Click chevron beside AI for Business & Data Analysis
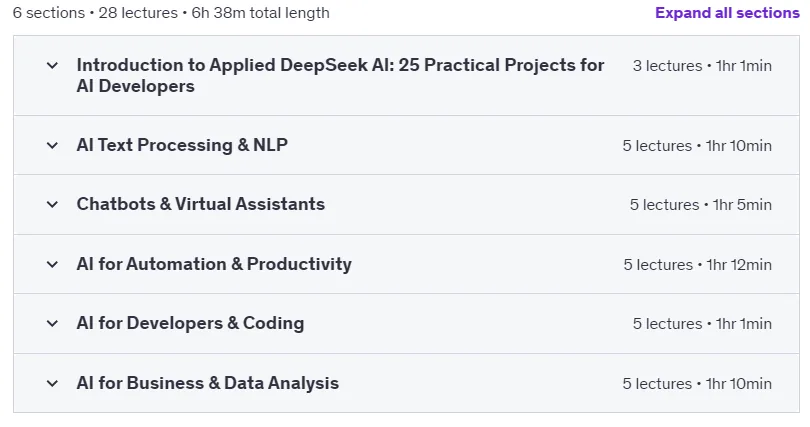 (x=52, y=384)
